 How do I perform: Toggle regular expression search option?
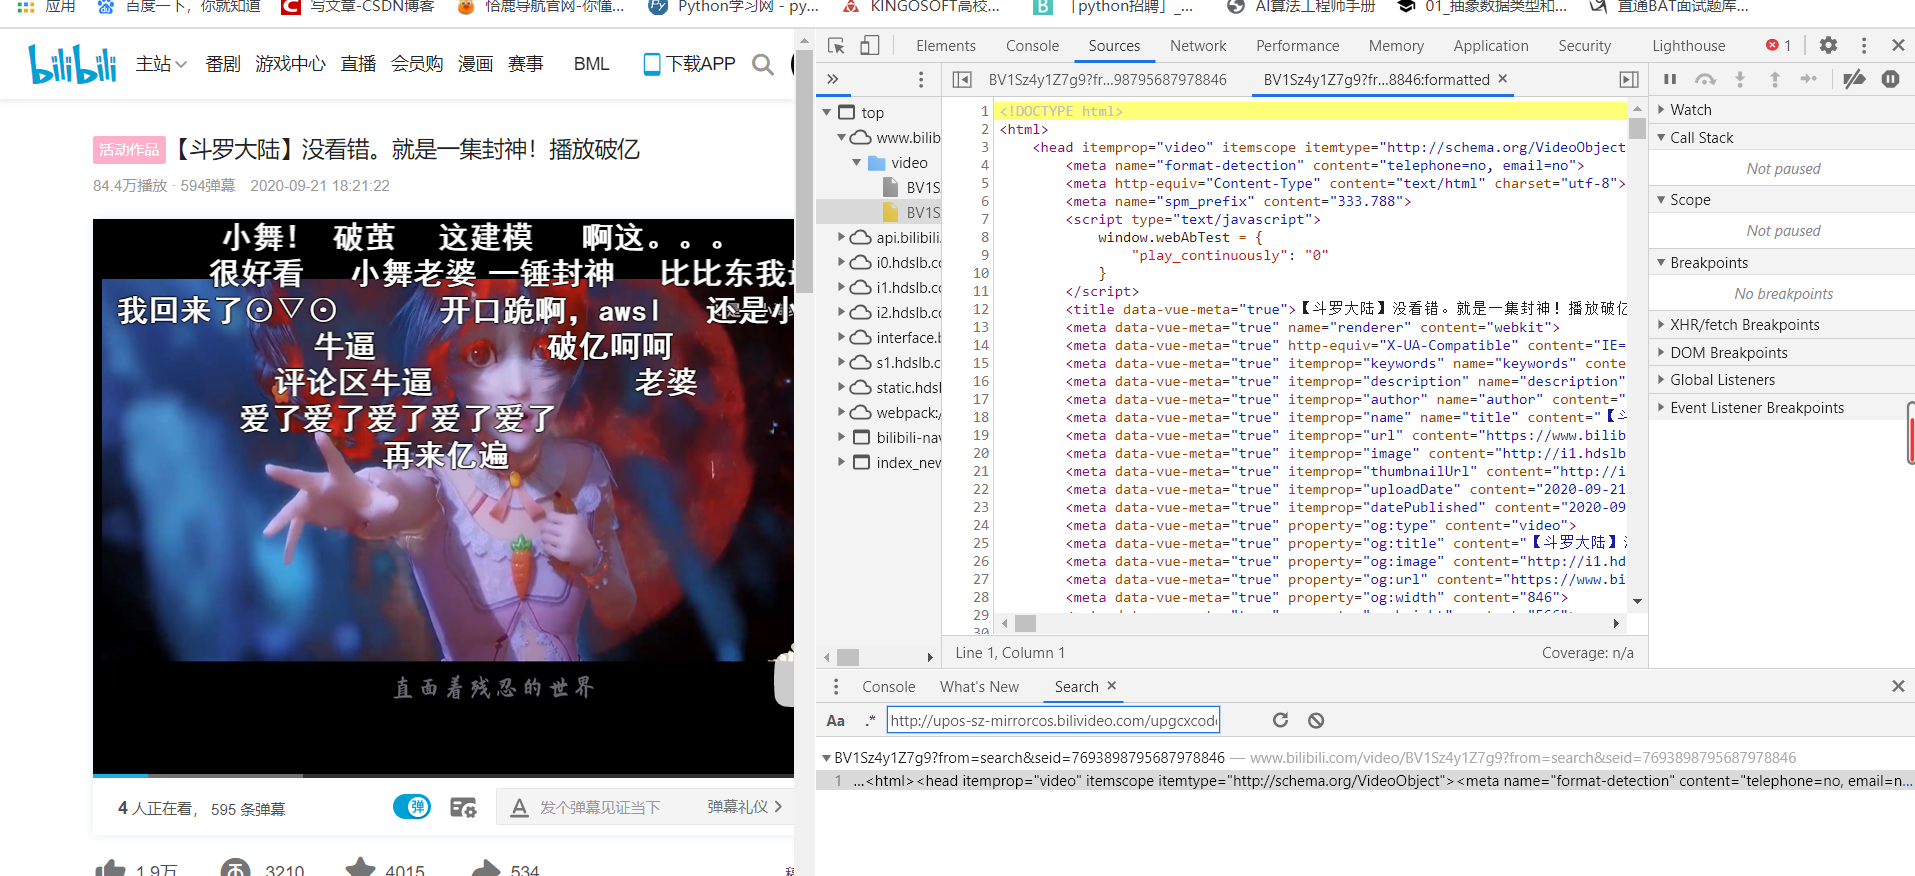[870, 721]
